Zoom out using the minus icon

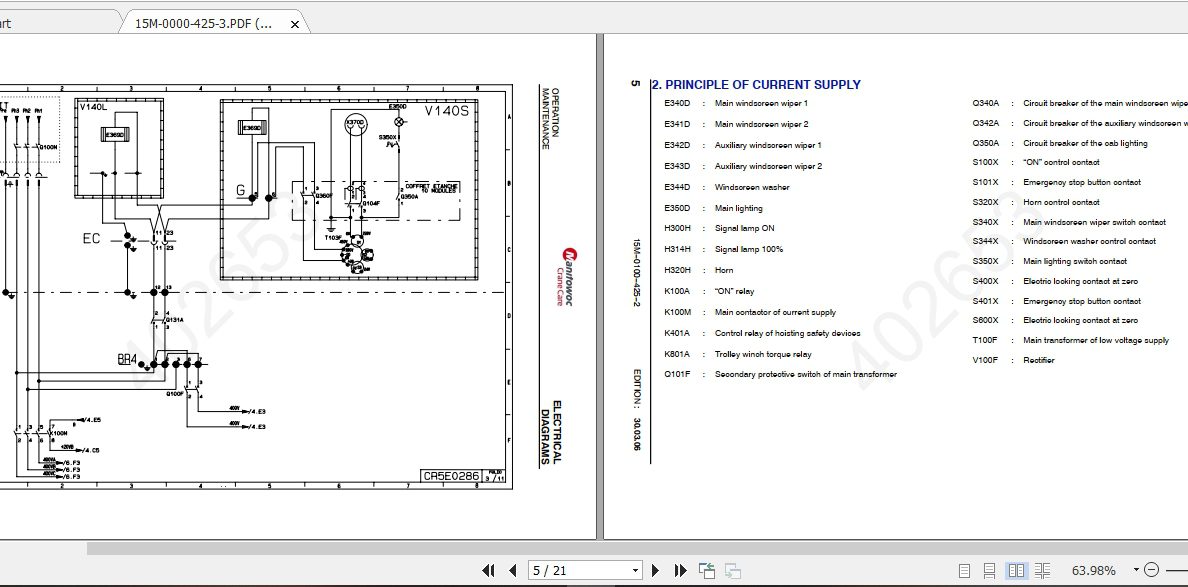pyautogui.click(x=1151, y=569)
